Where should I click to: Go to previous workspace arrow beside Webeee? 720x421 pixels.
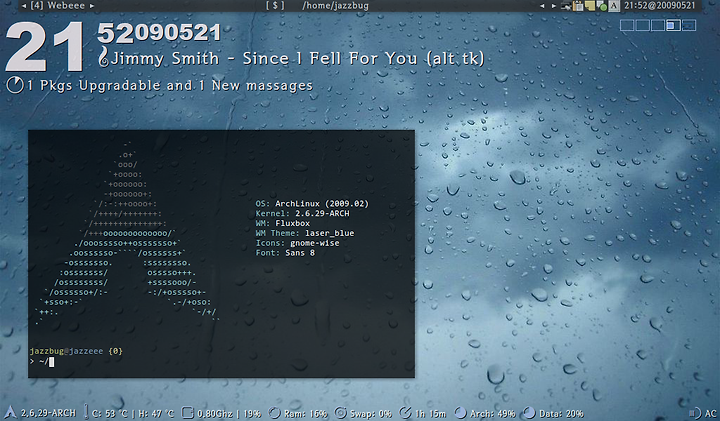point(24,6)
